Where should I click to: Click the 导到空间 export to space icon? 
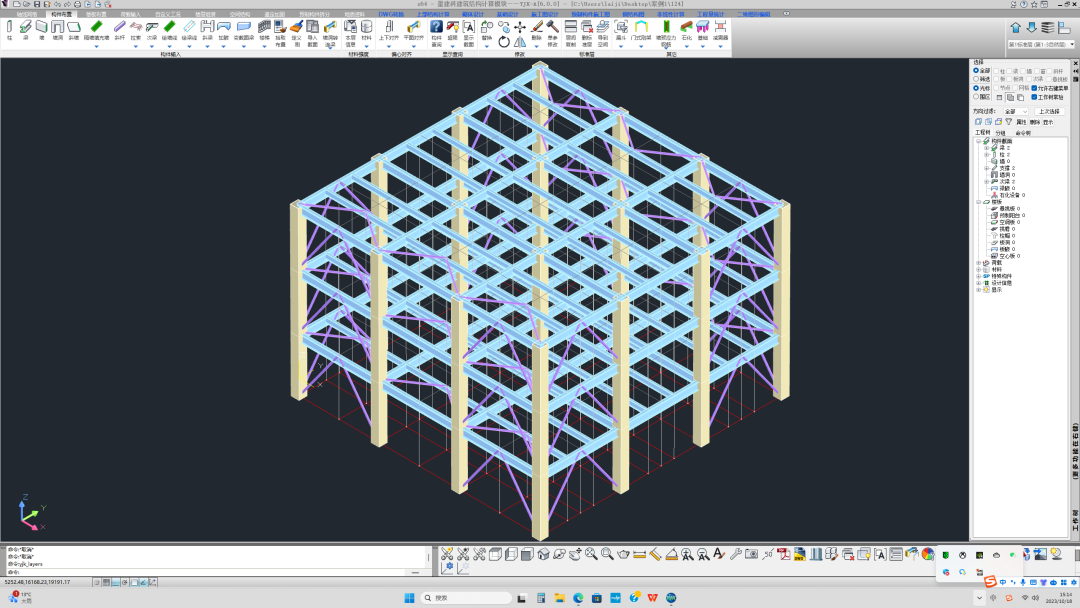click(x=603, y=26)
